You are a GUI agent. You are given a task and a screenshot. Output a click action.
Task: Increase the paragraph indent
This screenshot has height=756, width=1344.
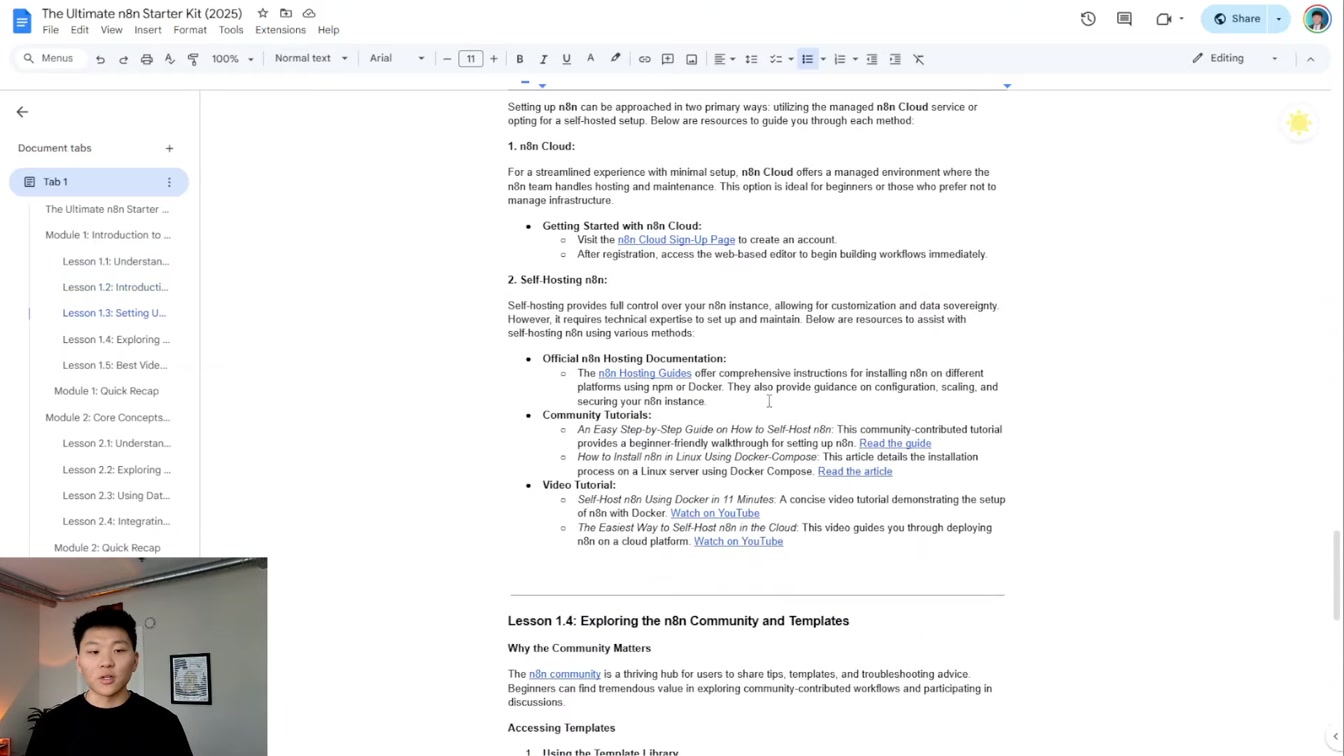895,59
